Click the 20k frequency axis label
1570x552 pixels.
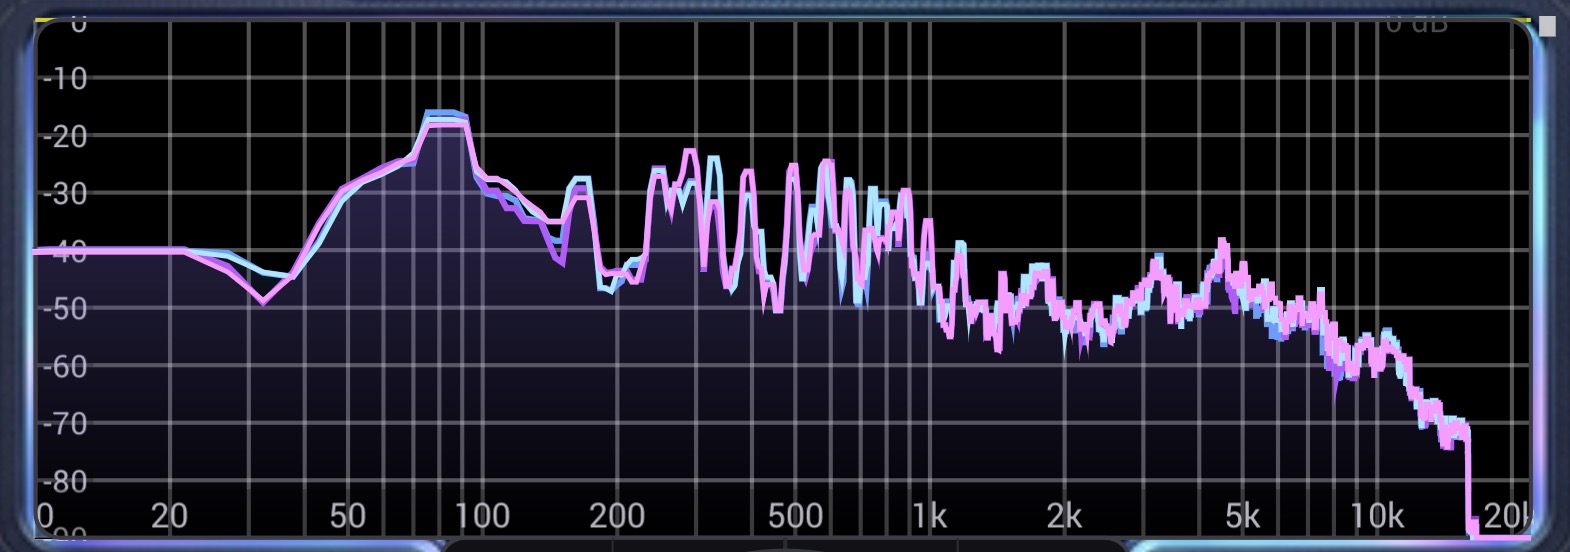pos(1507,516)
